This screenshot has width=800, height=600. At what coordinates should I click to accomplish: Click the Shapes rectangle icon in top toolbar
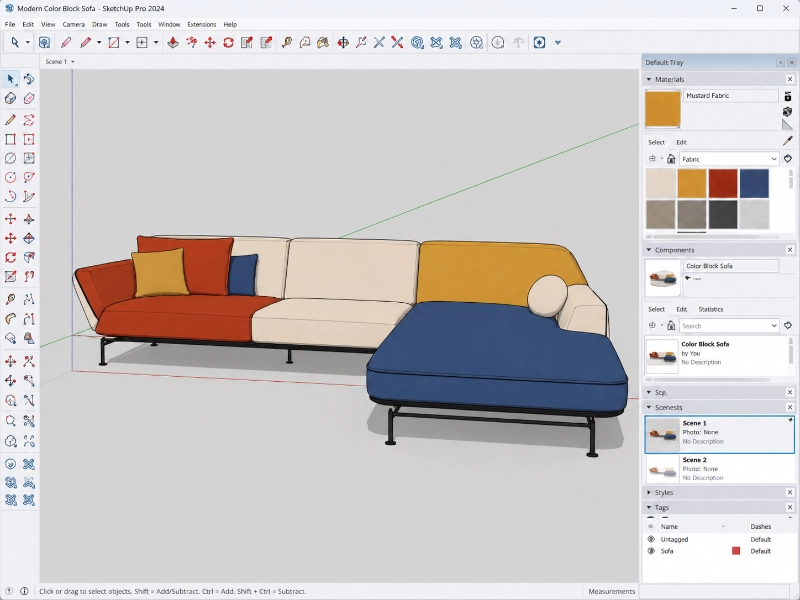point(114,42)
